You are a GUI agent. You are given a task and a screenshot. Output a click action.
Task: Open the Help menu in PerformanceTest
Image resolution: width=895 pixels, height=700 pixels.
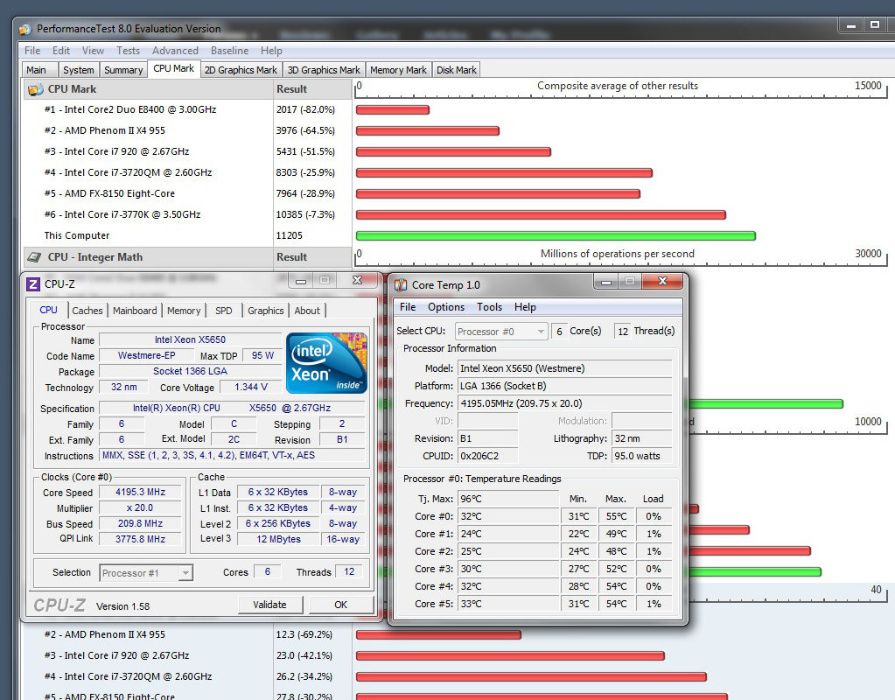tap(271, 50)
